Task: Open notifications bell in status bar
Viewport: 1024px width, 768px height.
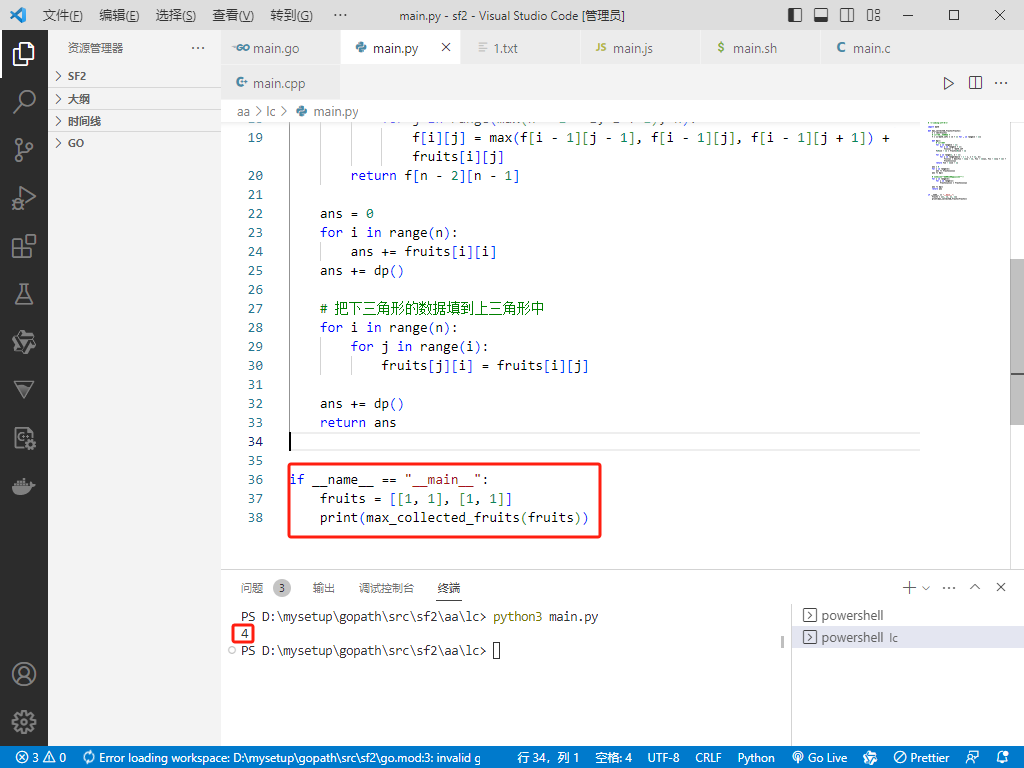Action: pyautogui.click(x=1003, y=758)
